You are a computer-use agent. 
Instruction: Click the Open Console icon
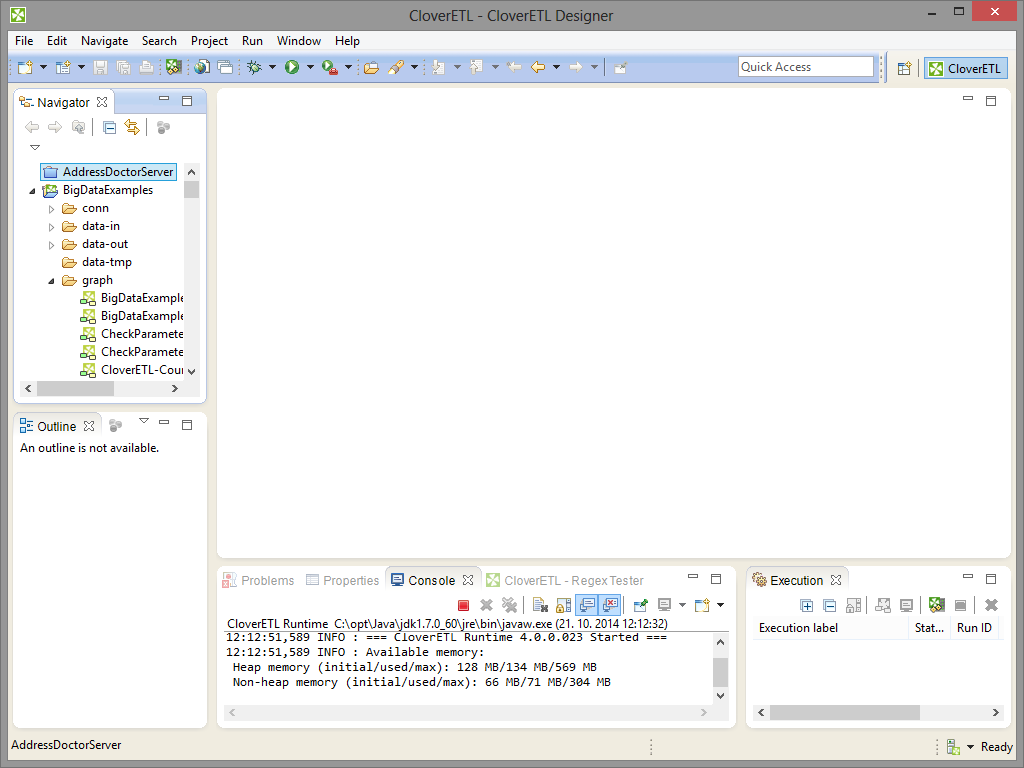[702, 605]
